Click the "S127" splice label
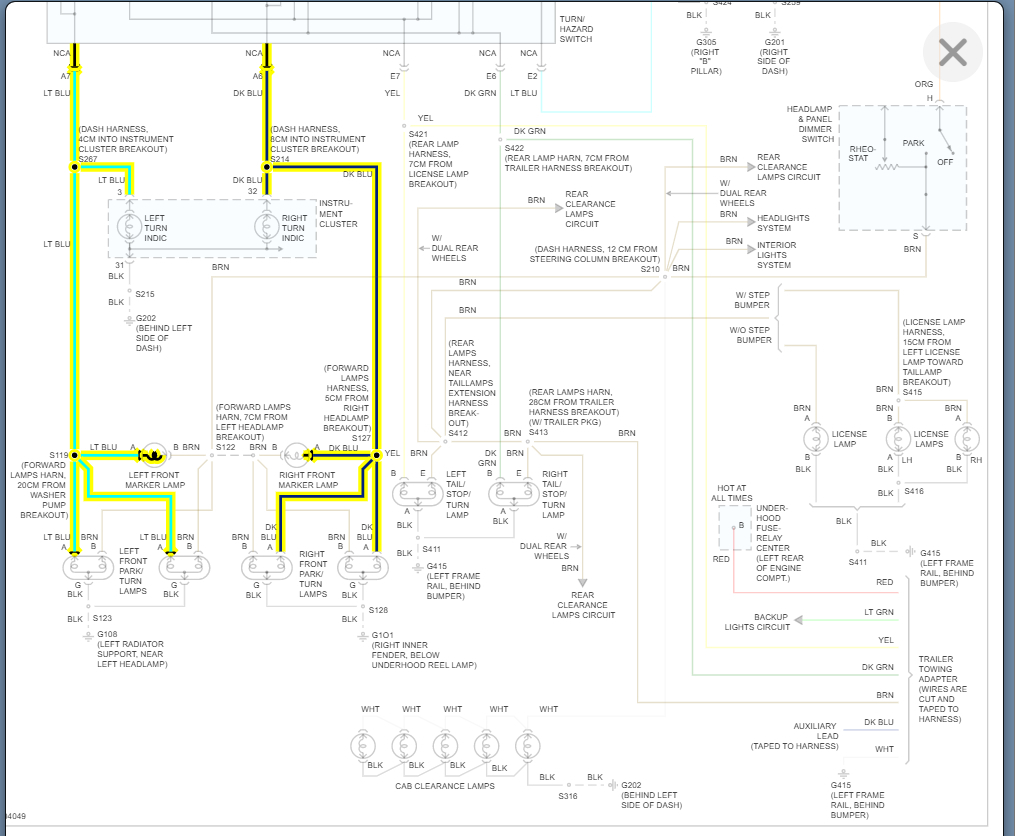This screenshot has height=836, width=1015. (x=361, y=438)
